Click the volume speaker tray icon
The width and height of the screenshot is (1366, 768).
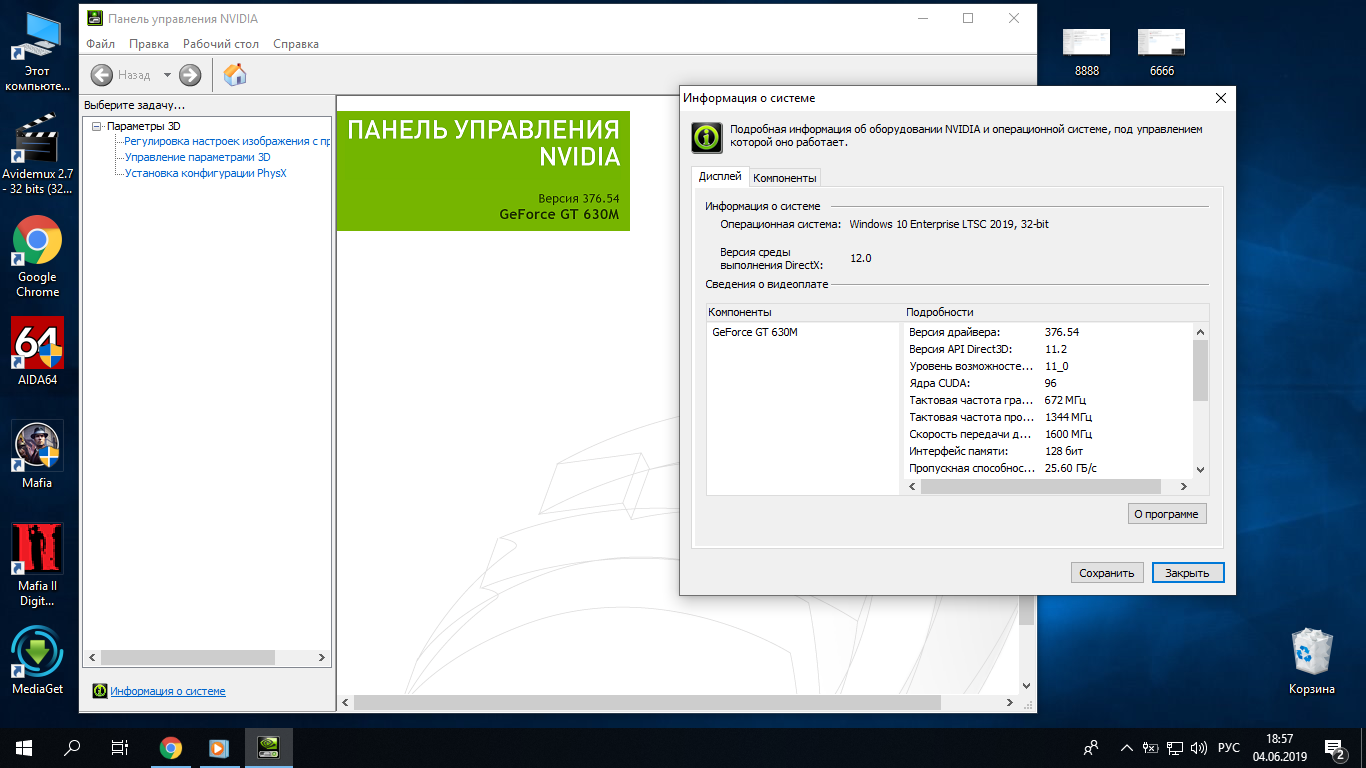pos(1199,747)
